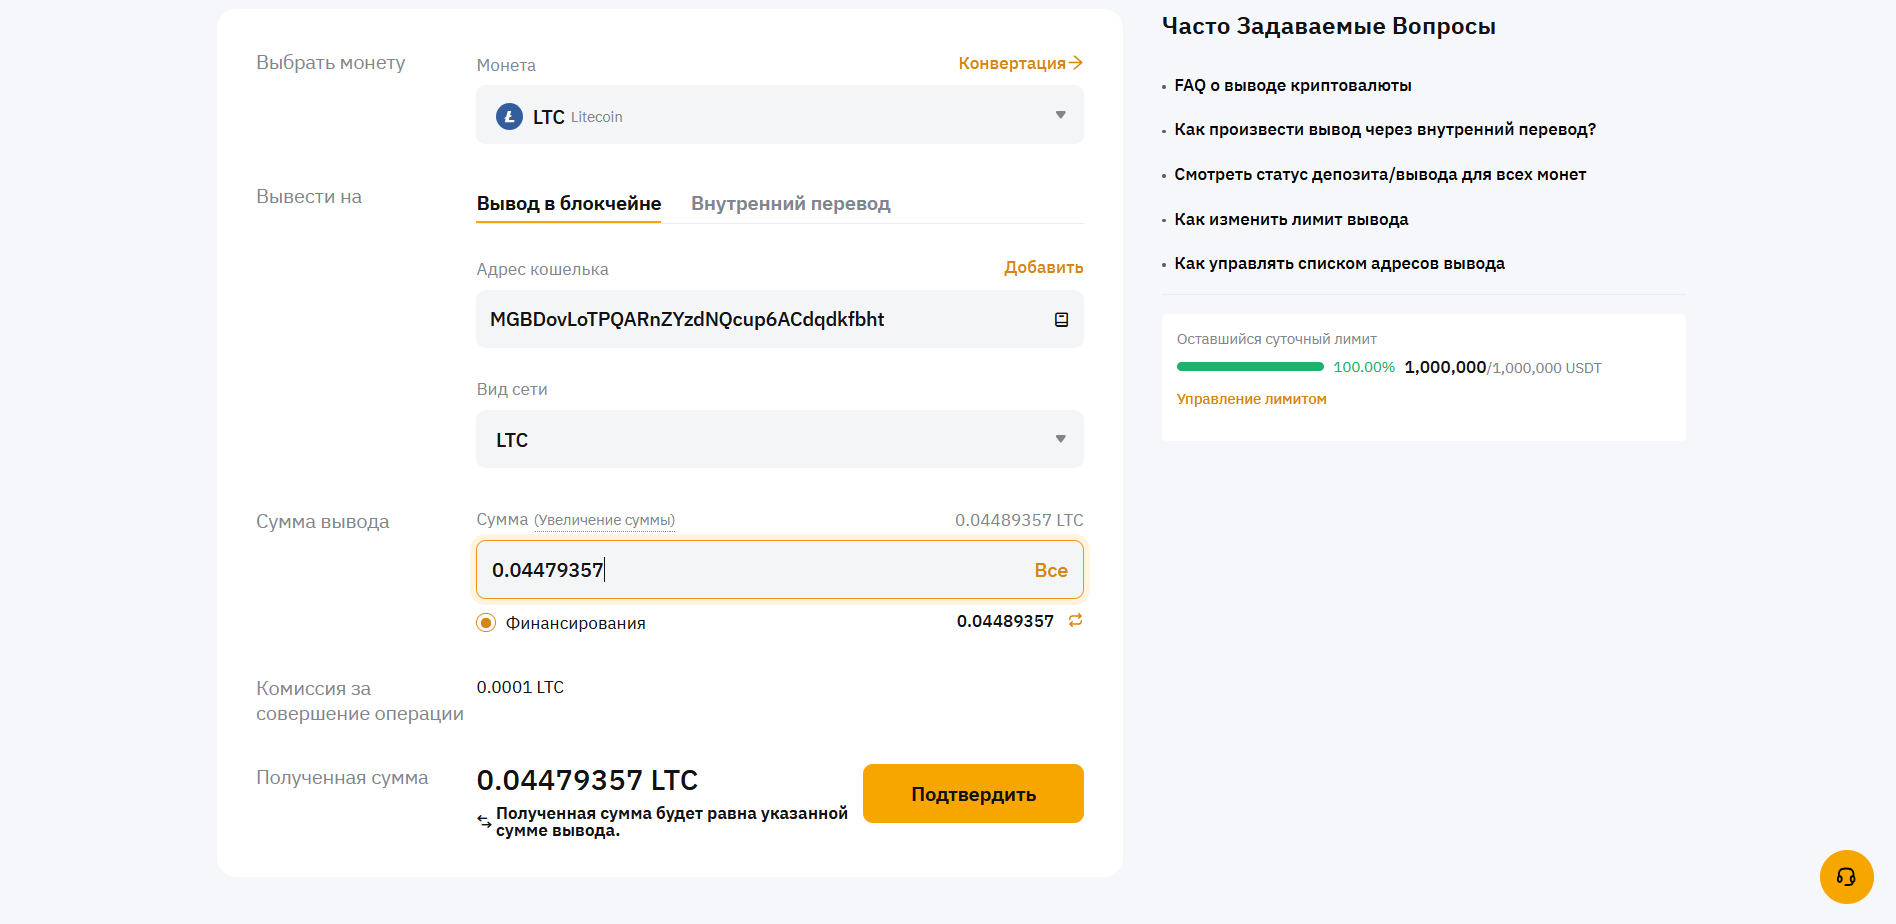
Task: Open FAQ о выводе криптовалюты
Action: coord(1292,86)
